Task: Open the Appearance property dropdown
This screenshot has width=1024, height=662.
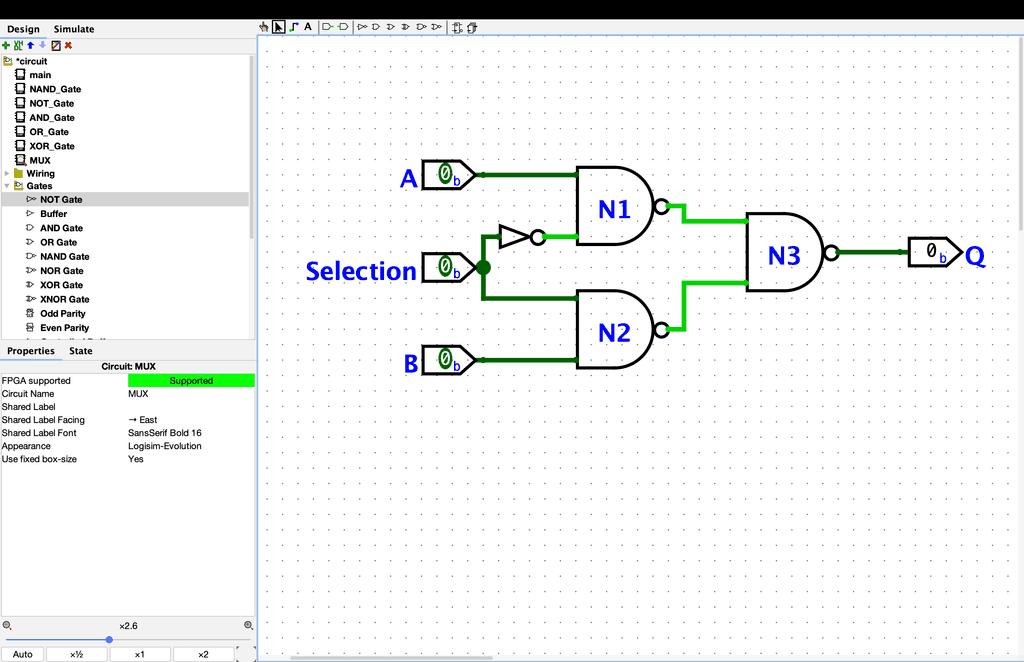Action: 190,446
